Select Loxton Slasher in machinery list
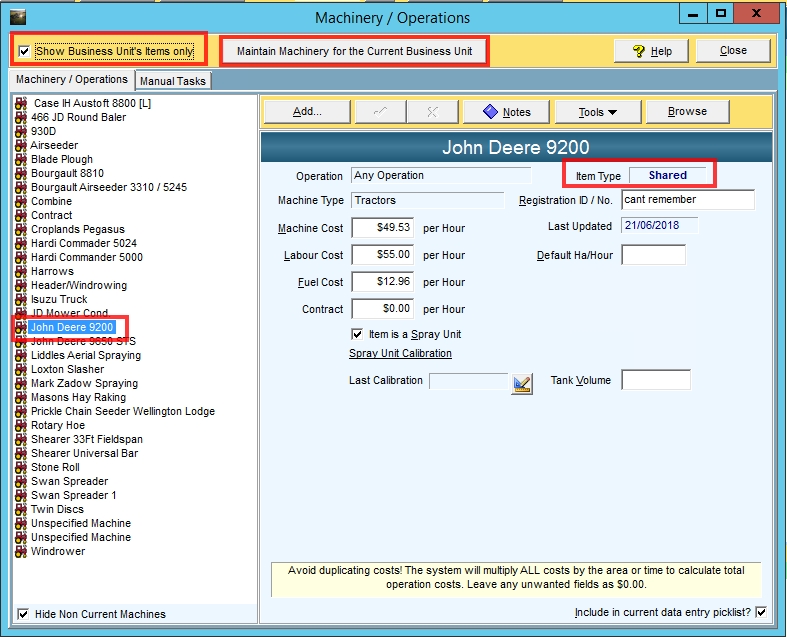Viewport: 787px width, 637px height. pos(67,369)
